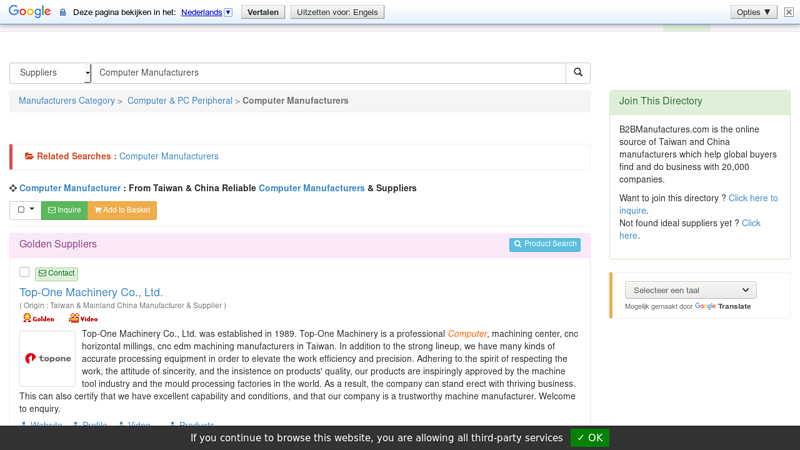The image size is (800, 450).
Task: Go to Manufacturers Category breadcrumb
Action: (67, 101)
